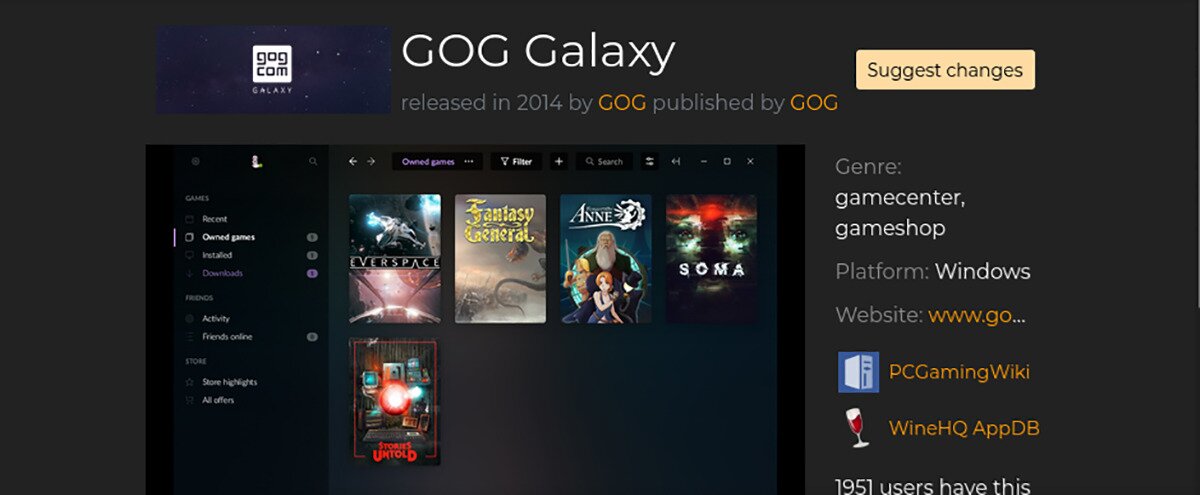Image resolution: width=1200 pixels, height=495 pixels.
Task: Click the sidebar magnifier search icon
Action: tap(313, 161)
